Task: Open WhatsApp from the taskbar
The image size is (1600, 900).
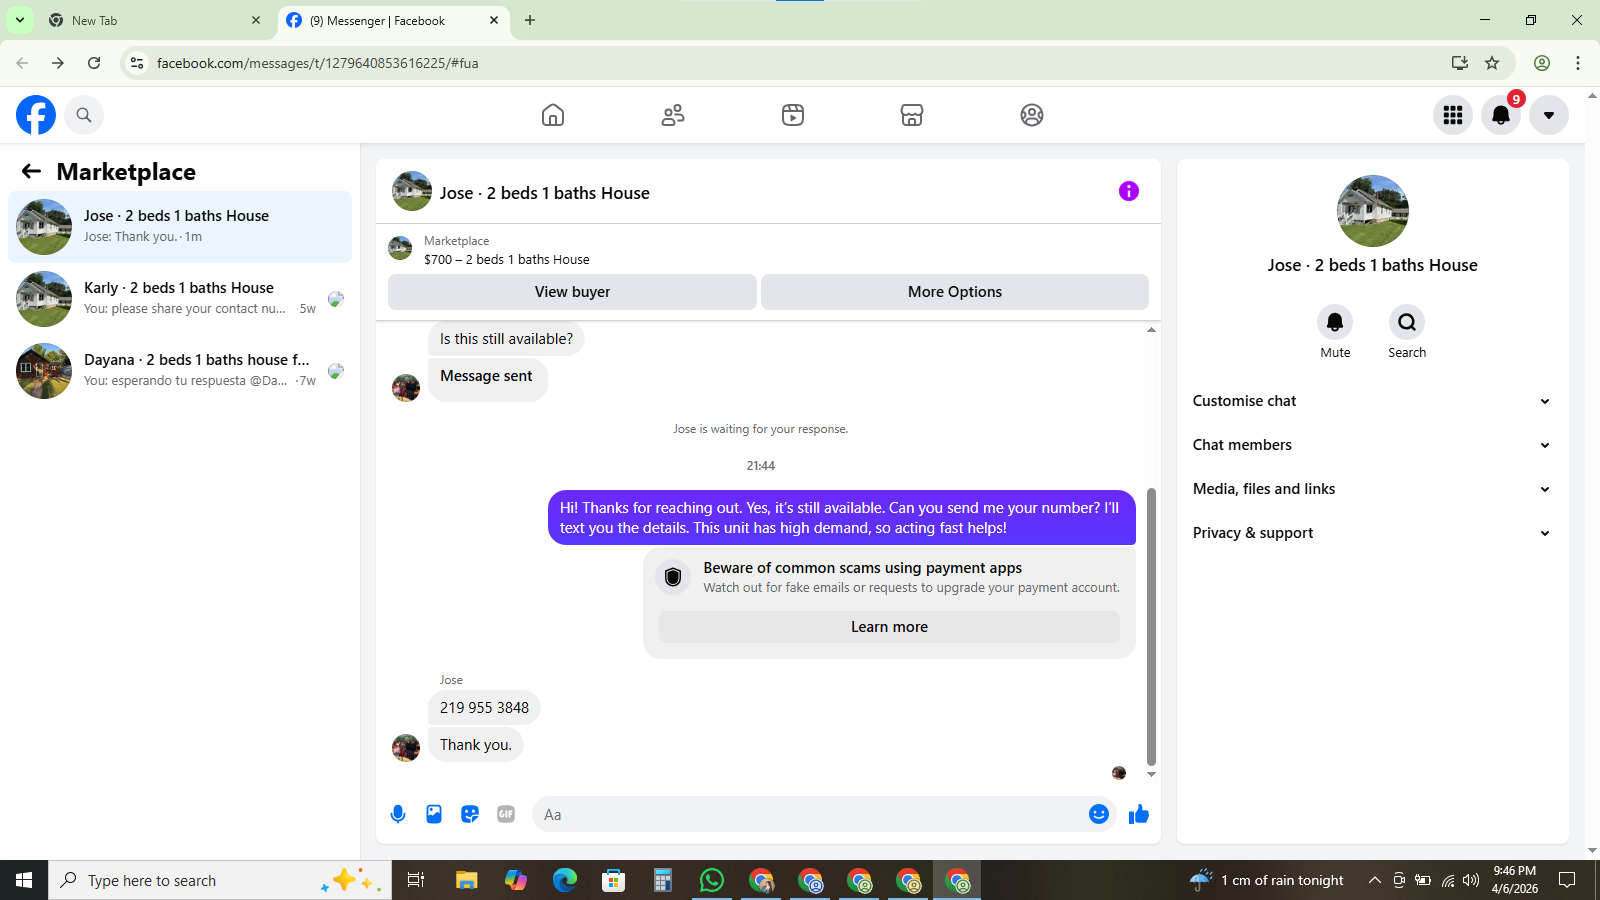Action: (712, 880)
